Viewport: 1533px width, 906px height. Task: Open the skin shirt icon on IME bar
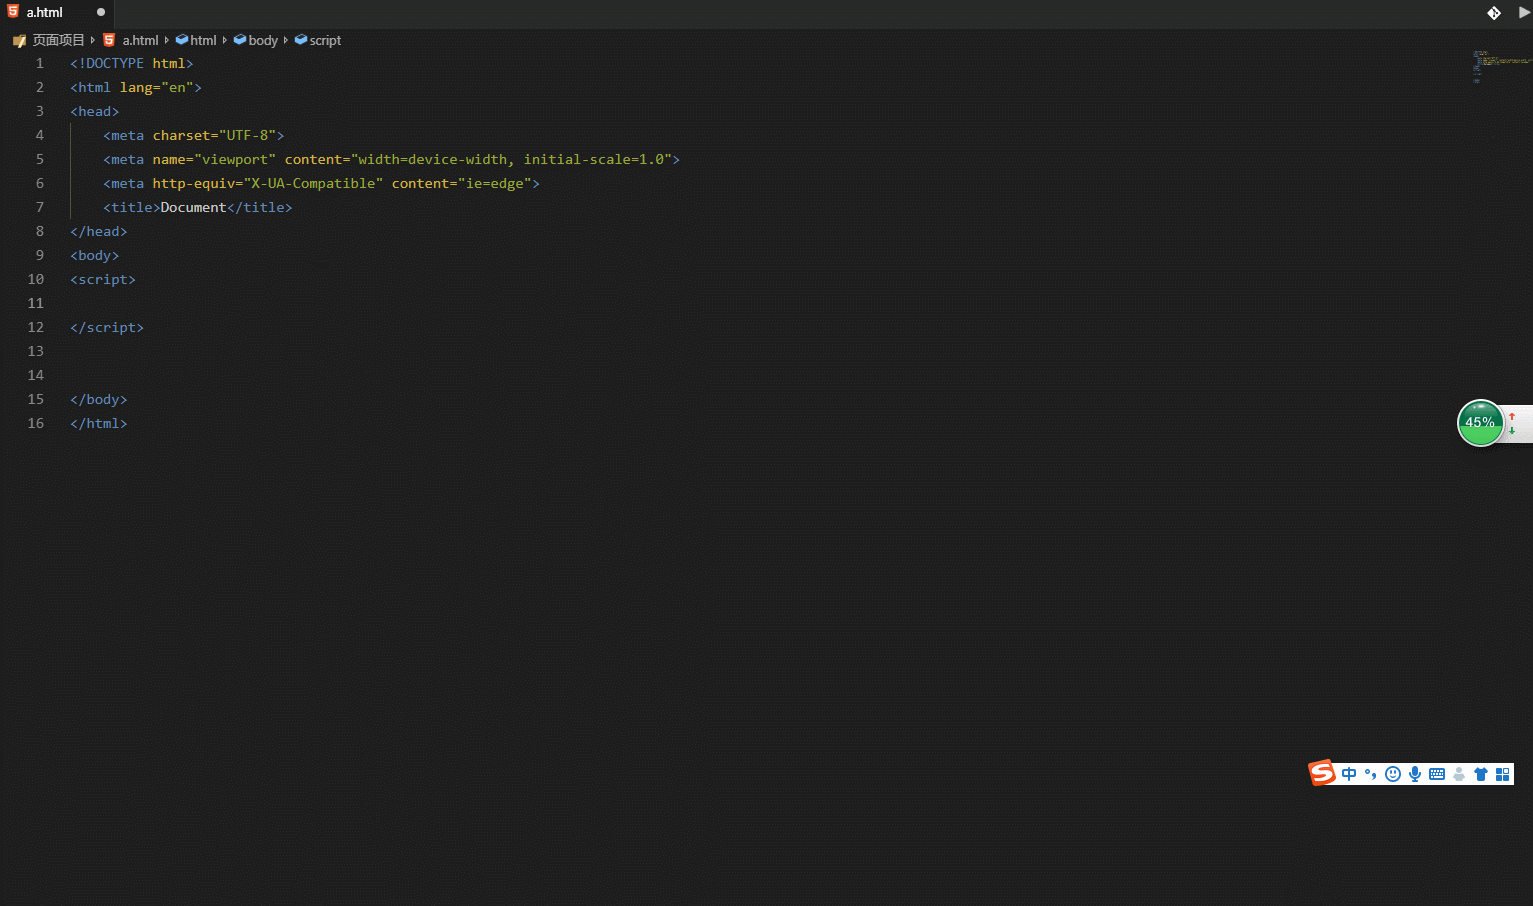[1481, 774]
